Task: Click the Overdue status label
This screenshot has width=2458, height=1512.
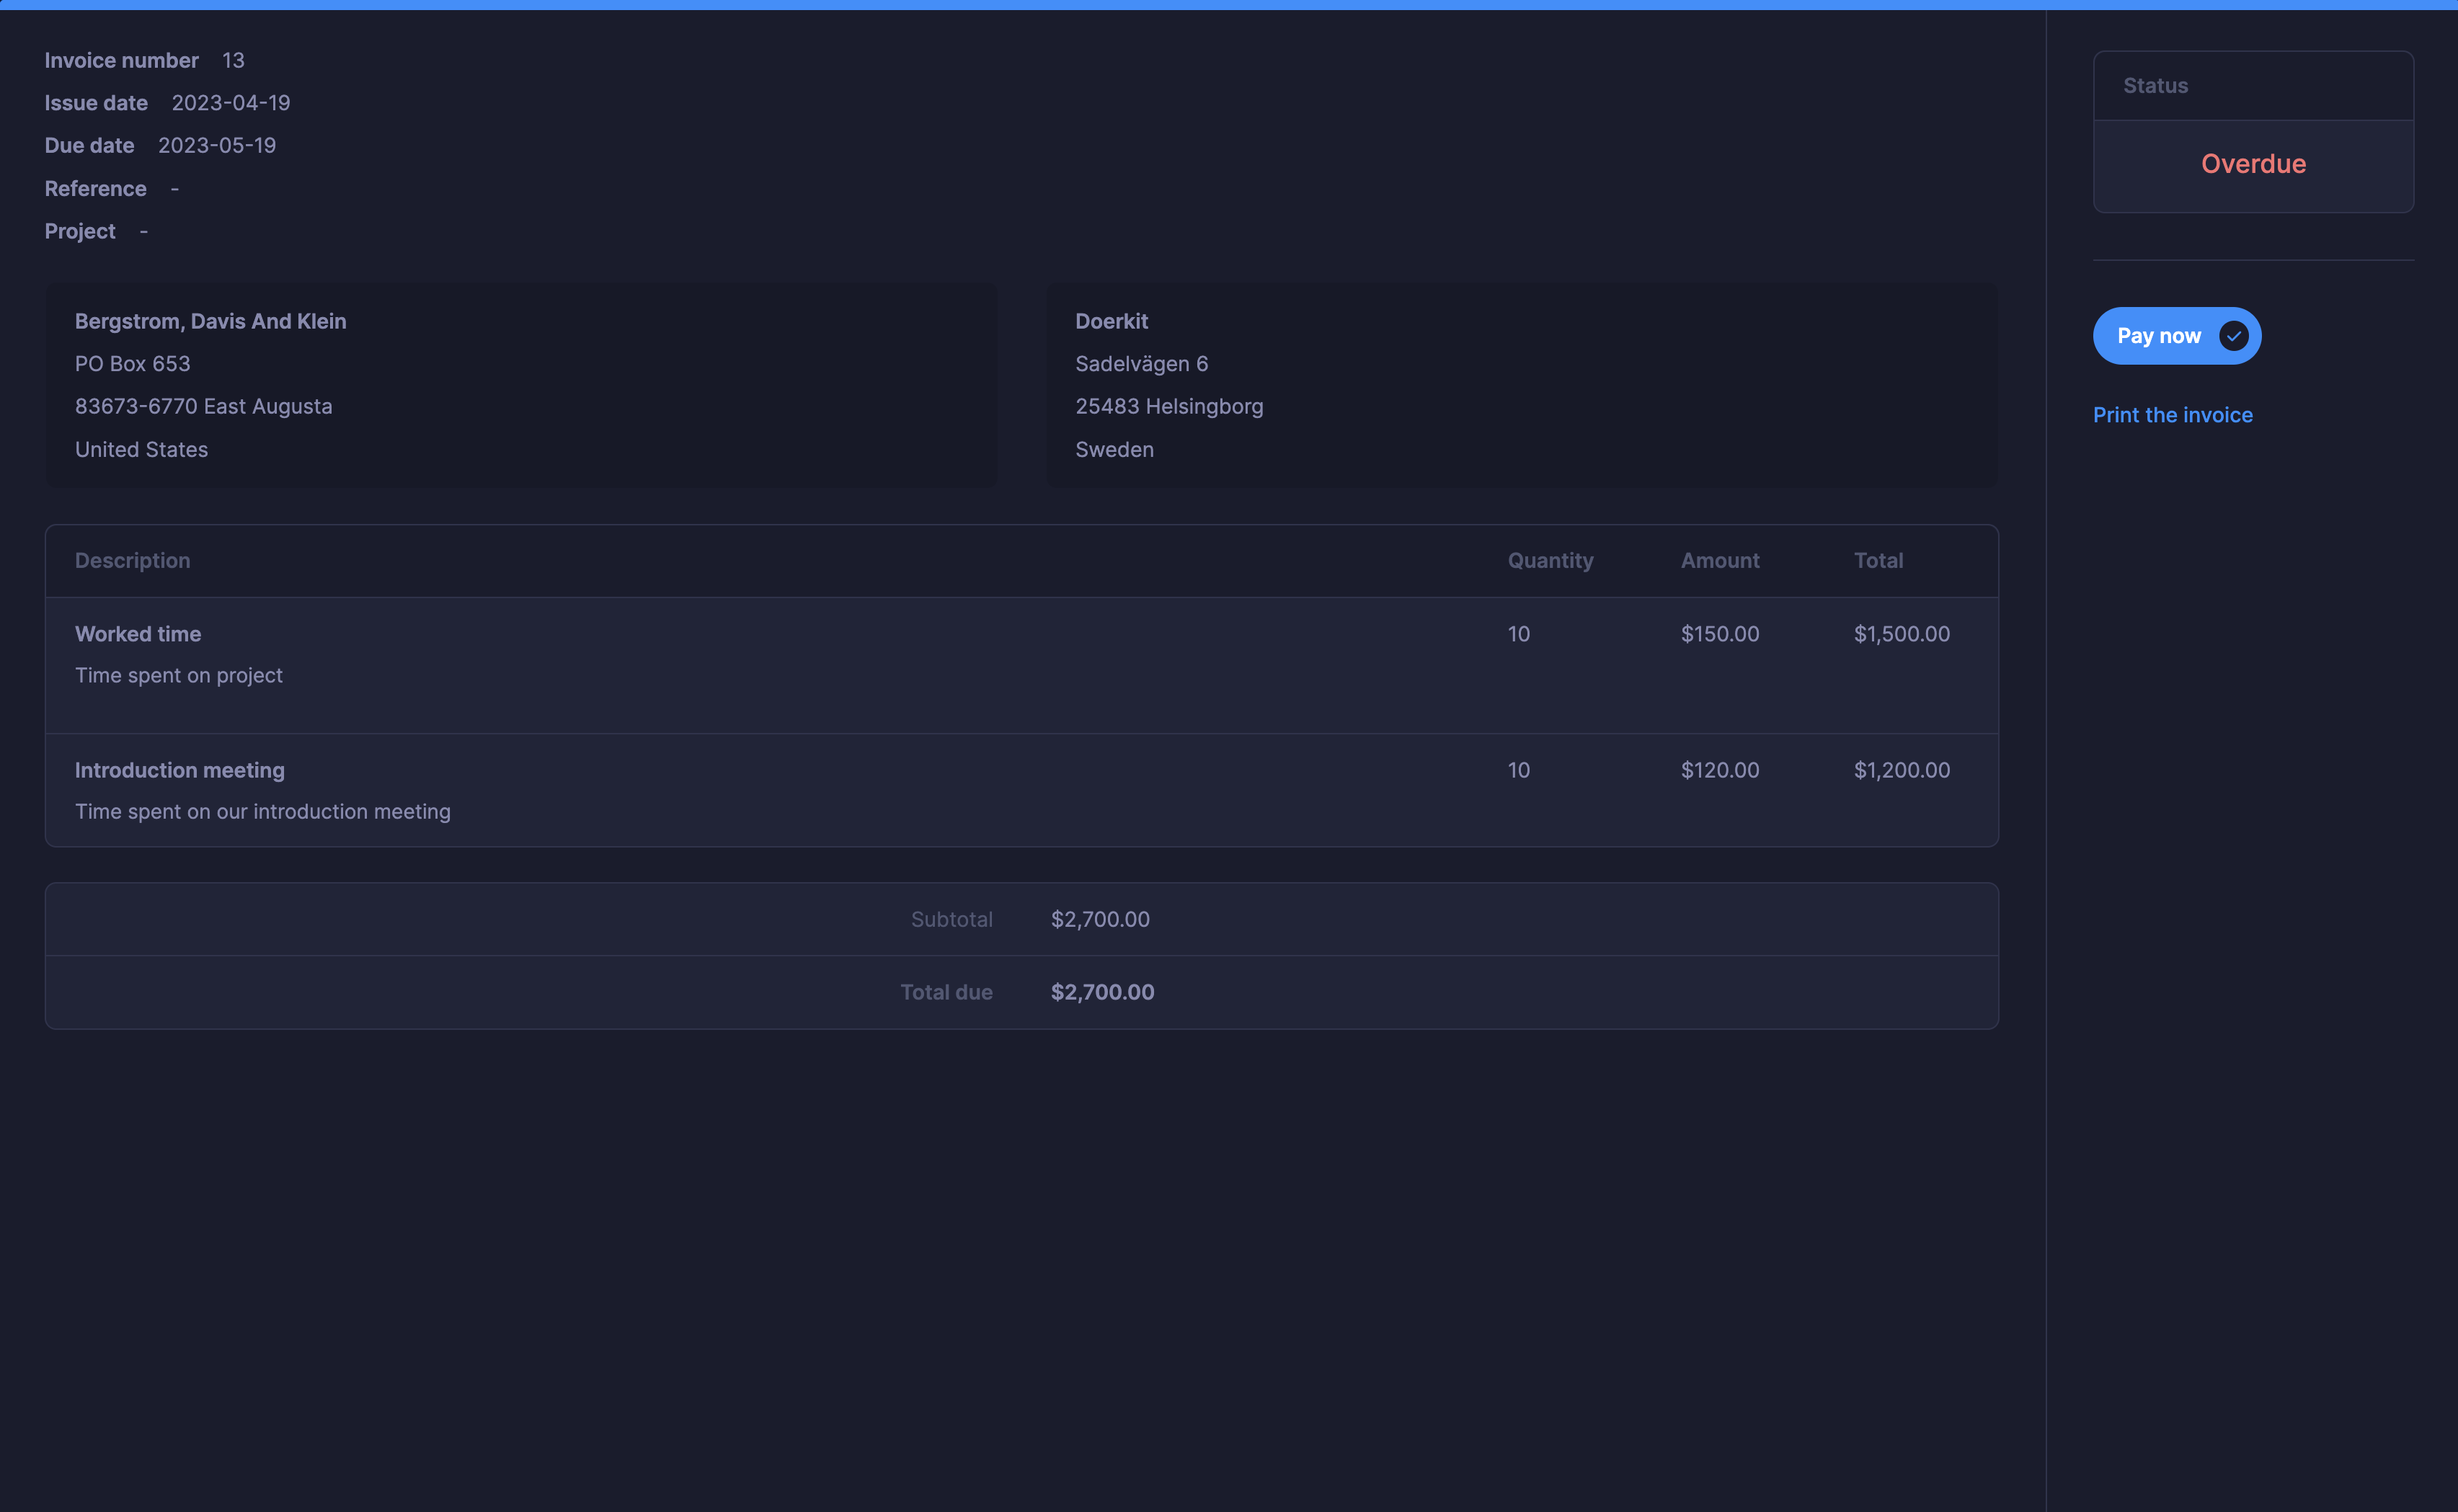Action: point(2253,163)
